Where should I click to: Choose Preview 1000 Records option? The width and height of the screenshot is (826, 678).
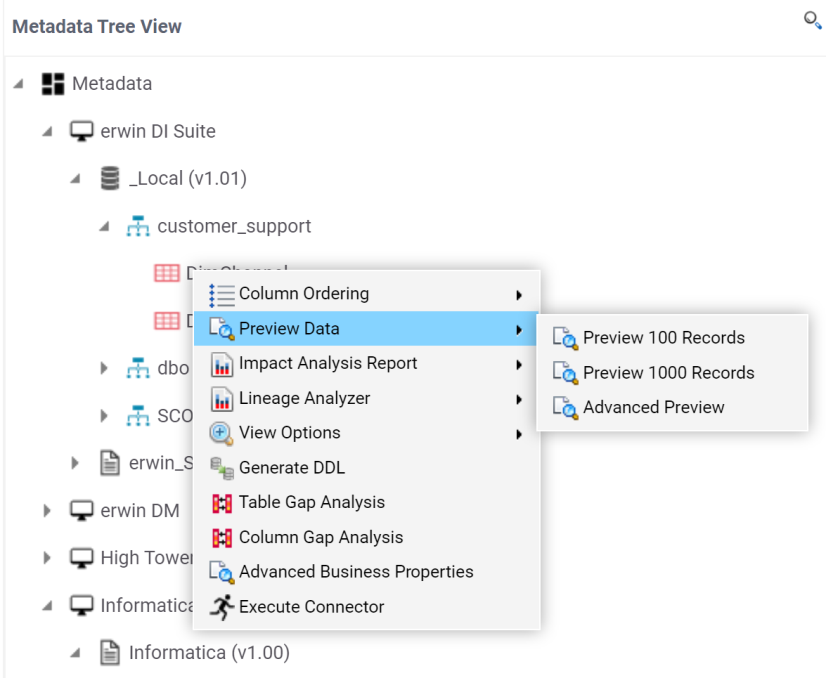[x=668, y=373]
